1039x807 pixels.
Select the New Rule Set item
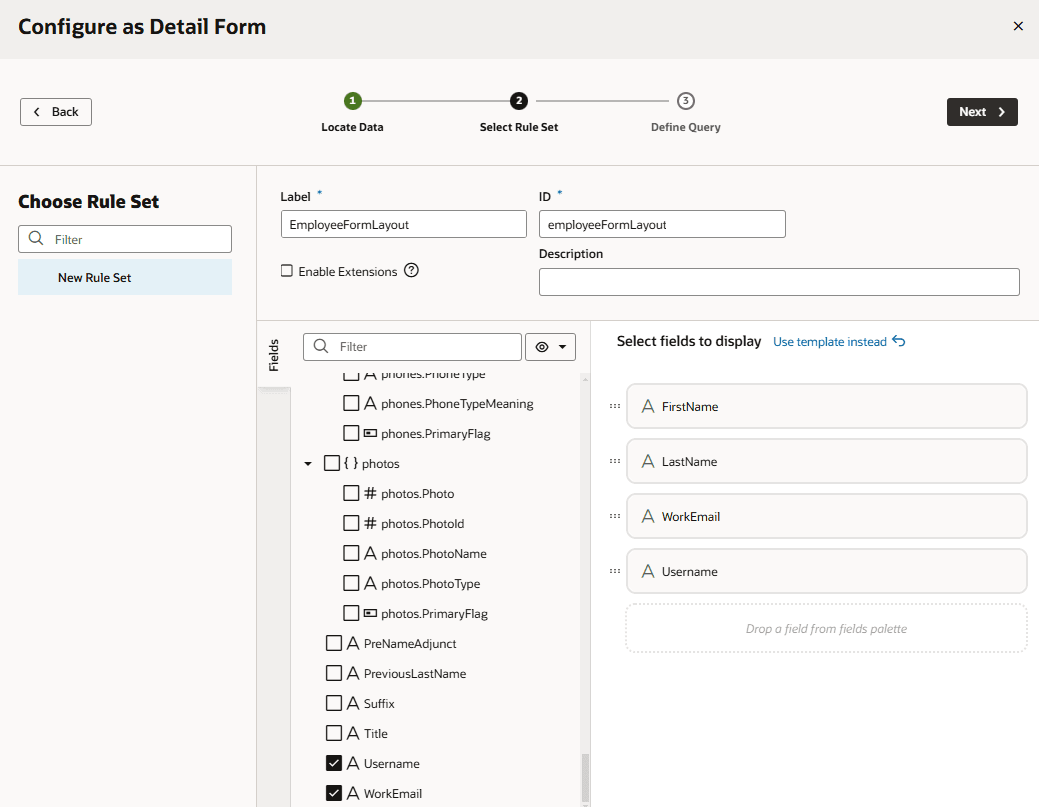[x=125, y=277]
